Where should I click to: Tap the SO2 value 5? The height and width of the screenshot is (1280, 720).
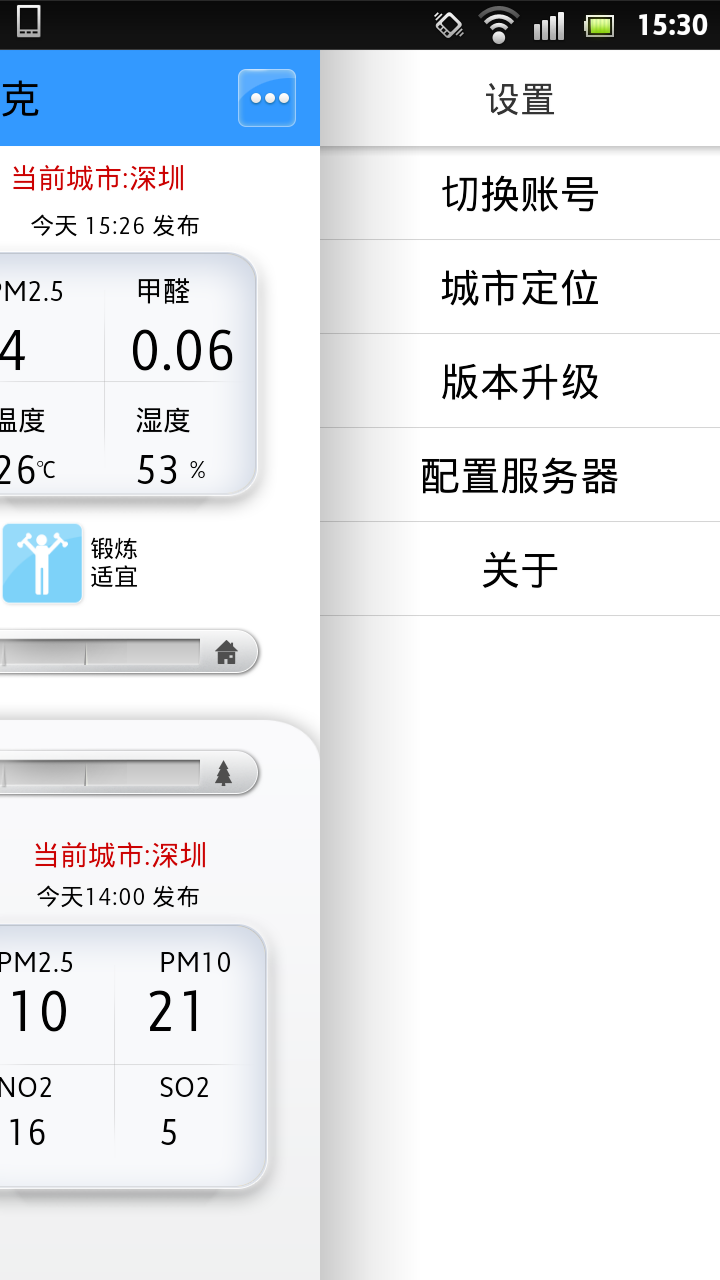169,1132
